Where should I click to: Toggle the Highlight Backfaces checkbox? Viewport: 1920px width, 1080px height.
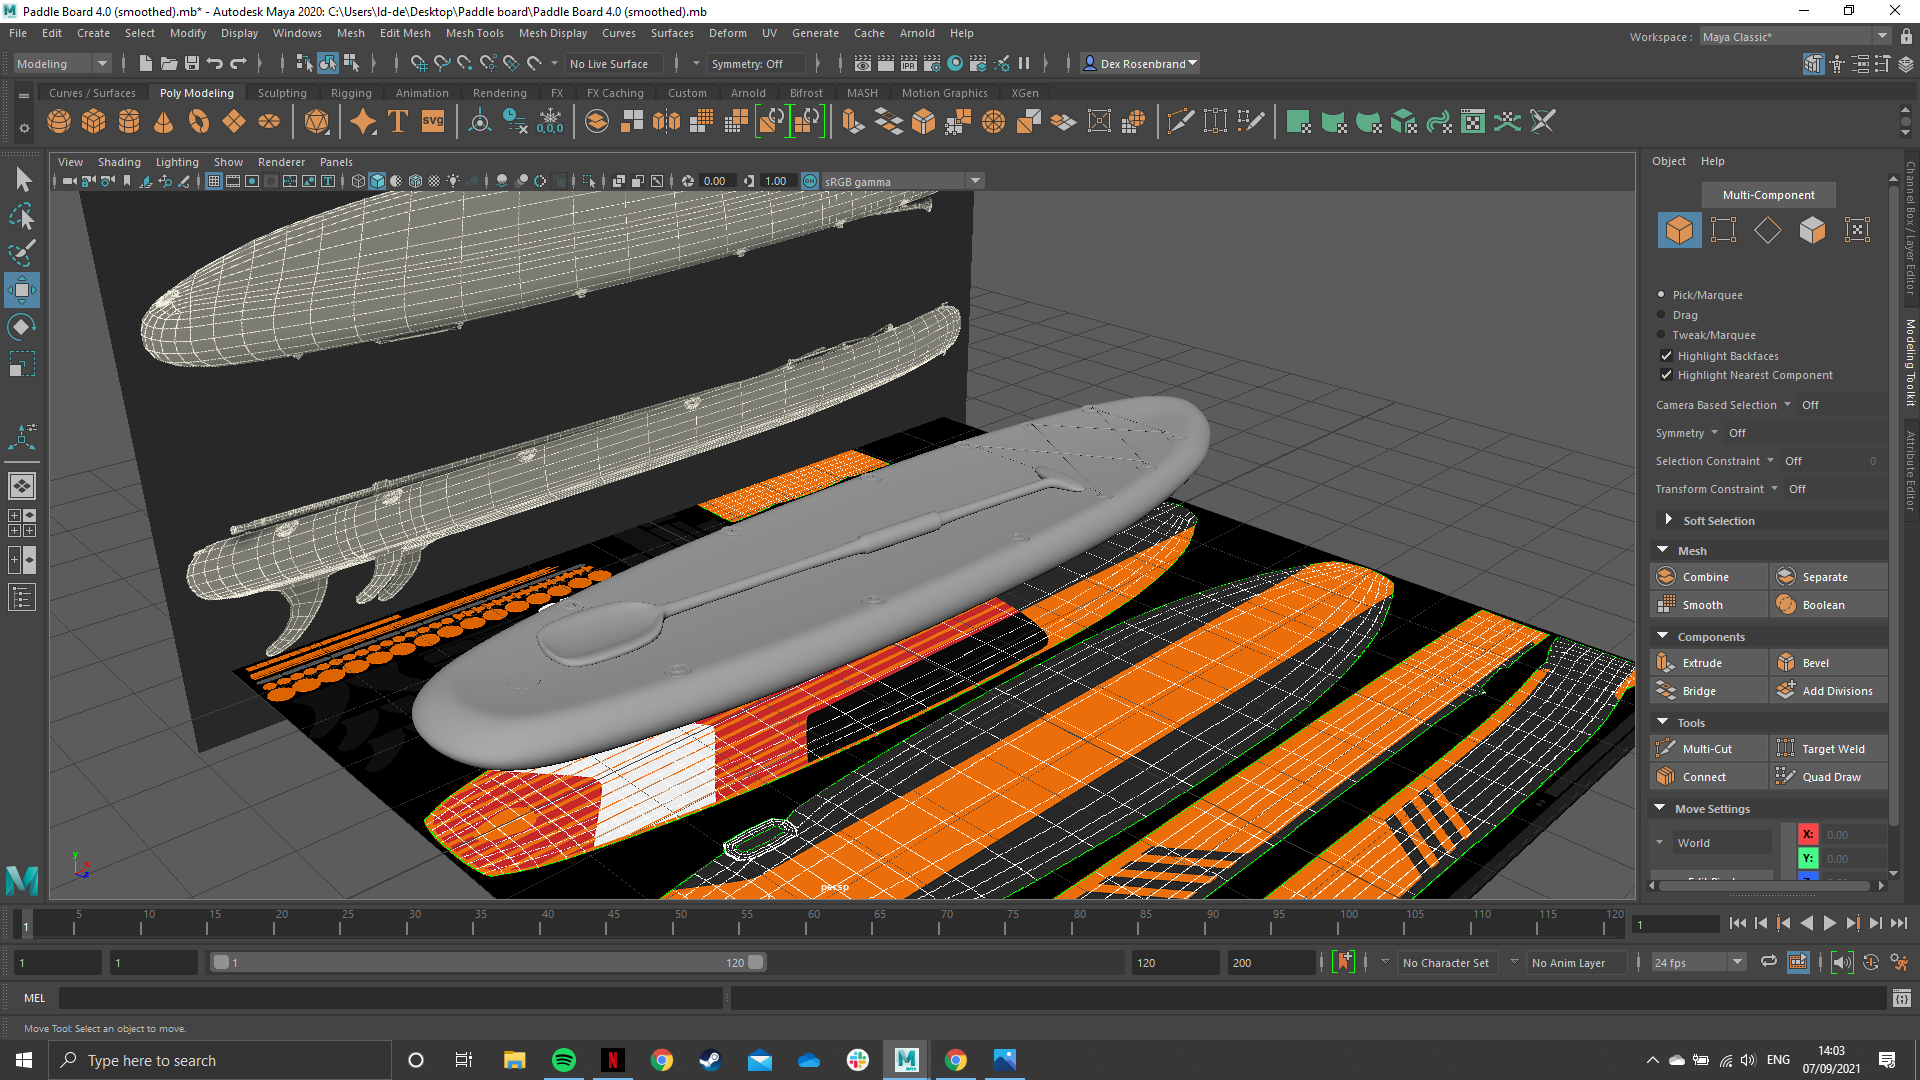click(1666, 356)
